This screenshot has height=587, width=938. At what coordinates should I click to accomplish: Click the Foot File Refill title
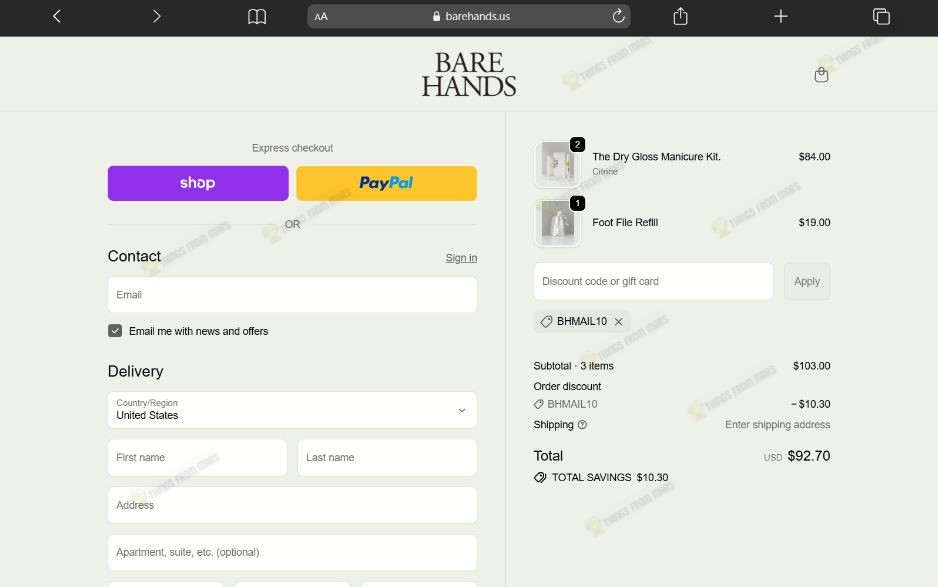(x=625, y=223)
